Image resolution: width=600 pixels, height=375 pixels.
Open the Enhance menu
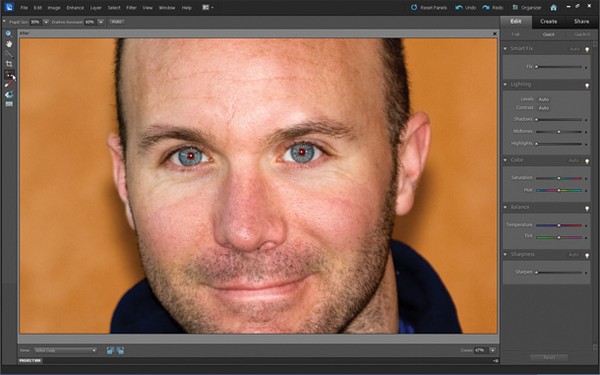point(75,8)
